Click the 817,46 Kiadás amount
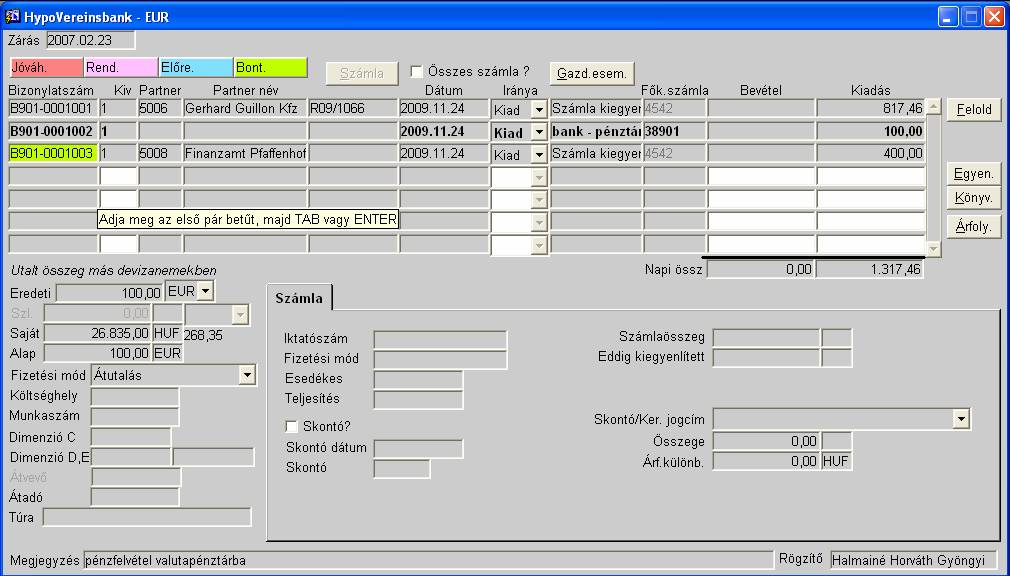Image resolution: width=1010 pixels, height=576 pixels. pos(871,108)
